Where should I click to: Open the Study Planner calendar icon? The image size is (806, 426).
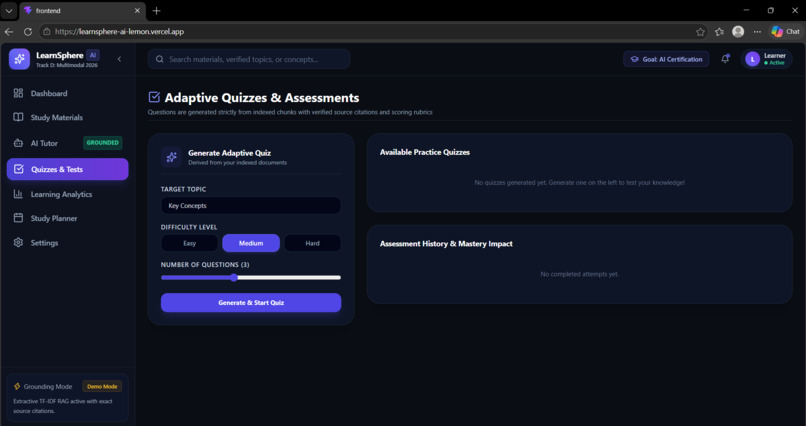(x=19, y=218)
